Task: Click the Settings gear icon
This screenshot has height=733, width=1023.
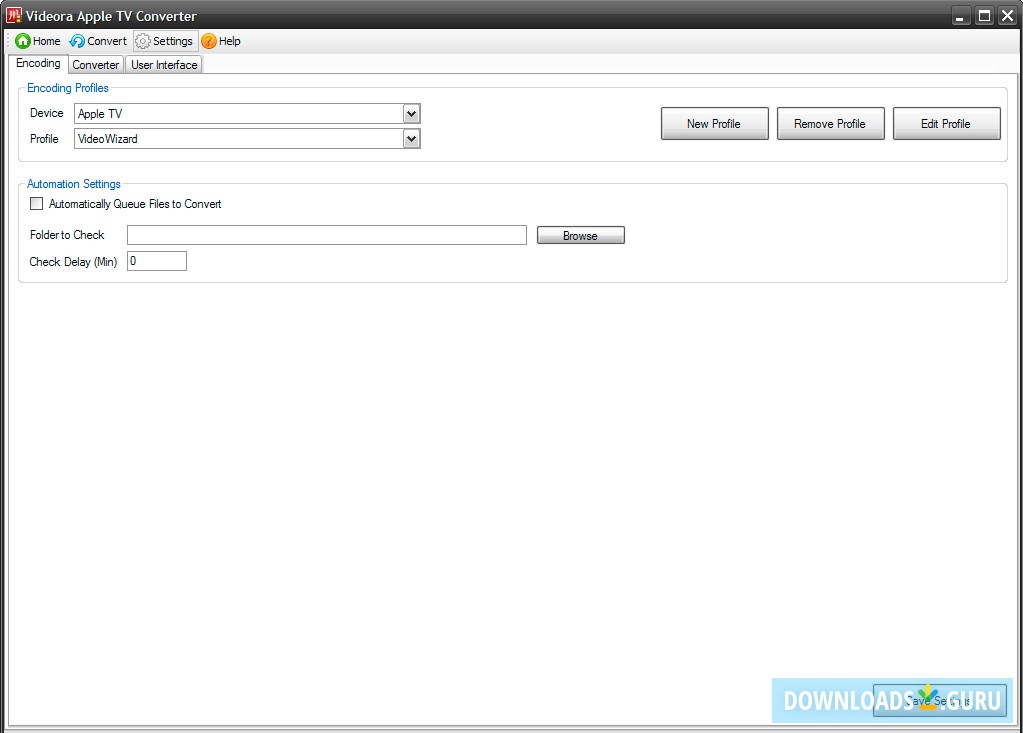Action: pos(142,41)
